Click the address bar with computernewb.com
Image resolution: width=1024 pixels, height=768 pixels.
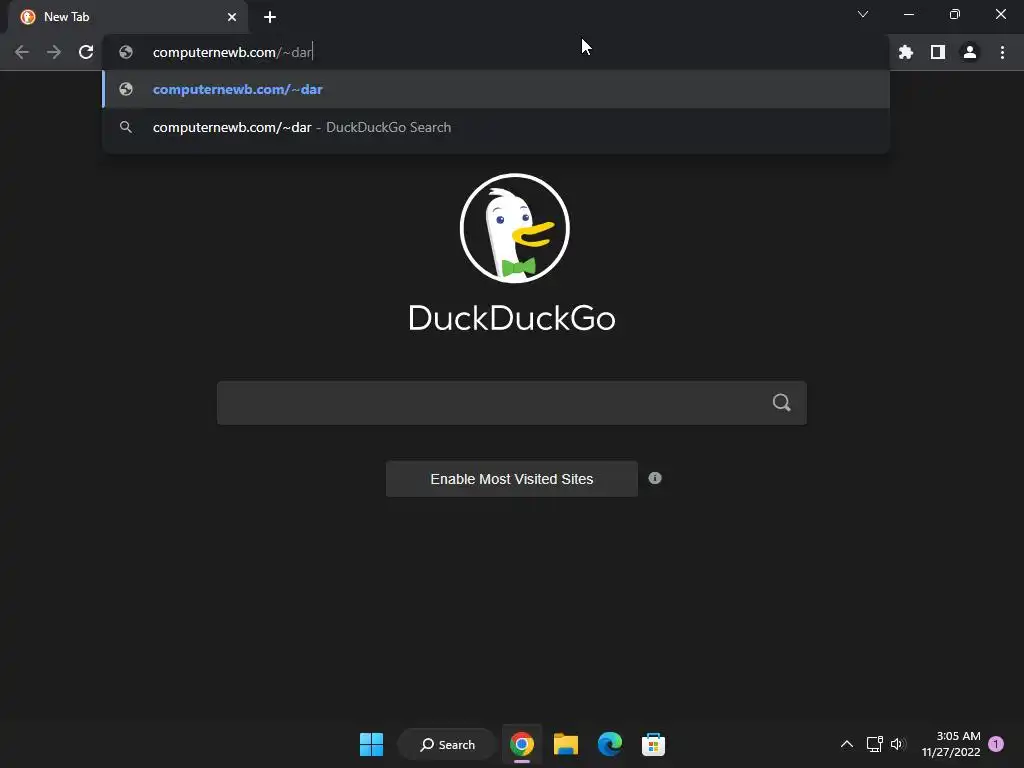(x=496, y=52)
